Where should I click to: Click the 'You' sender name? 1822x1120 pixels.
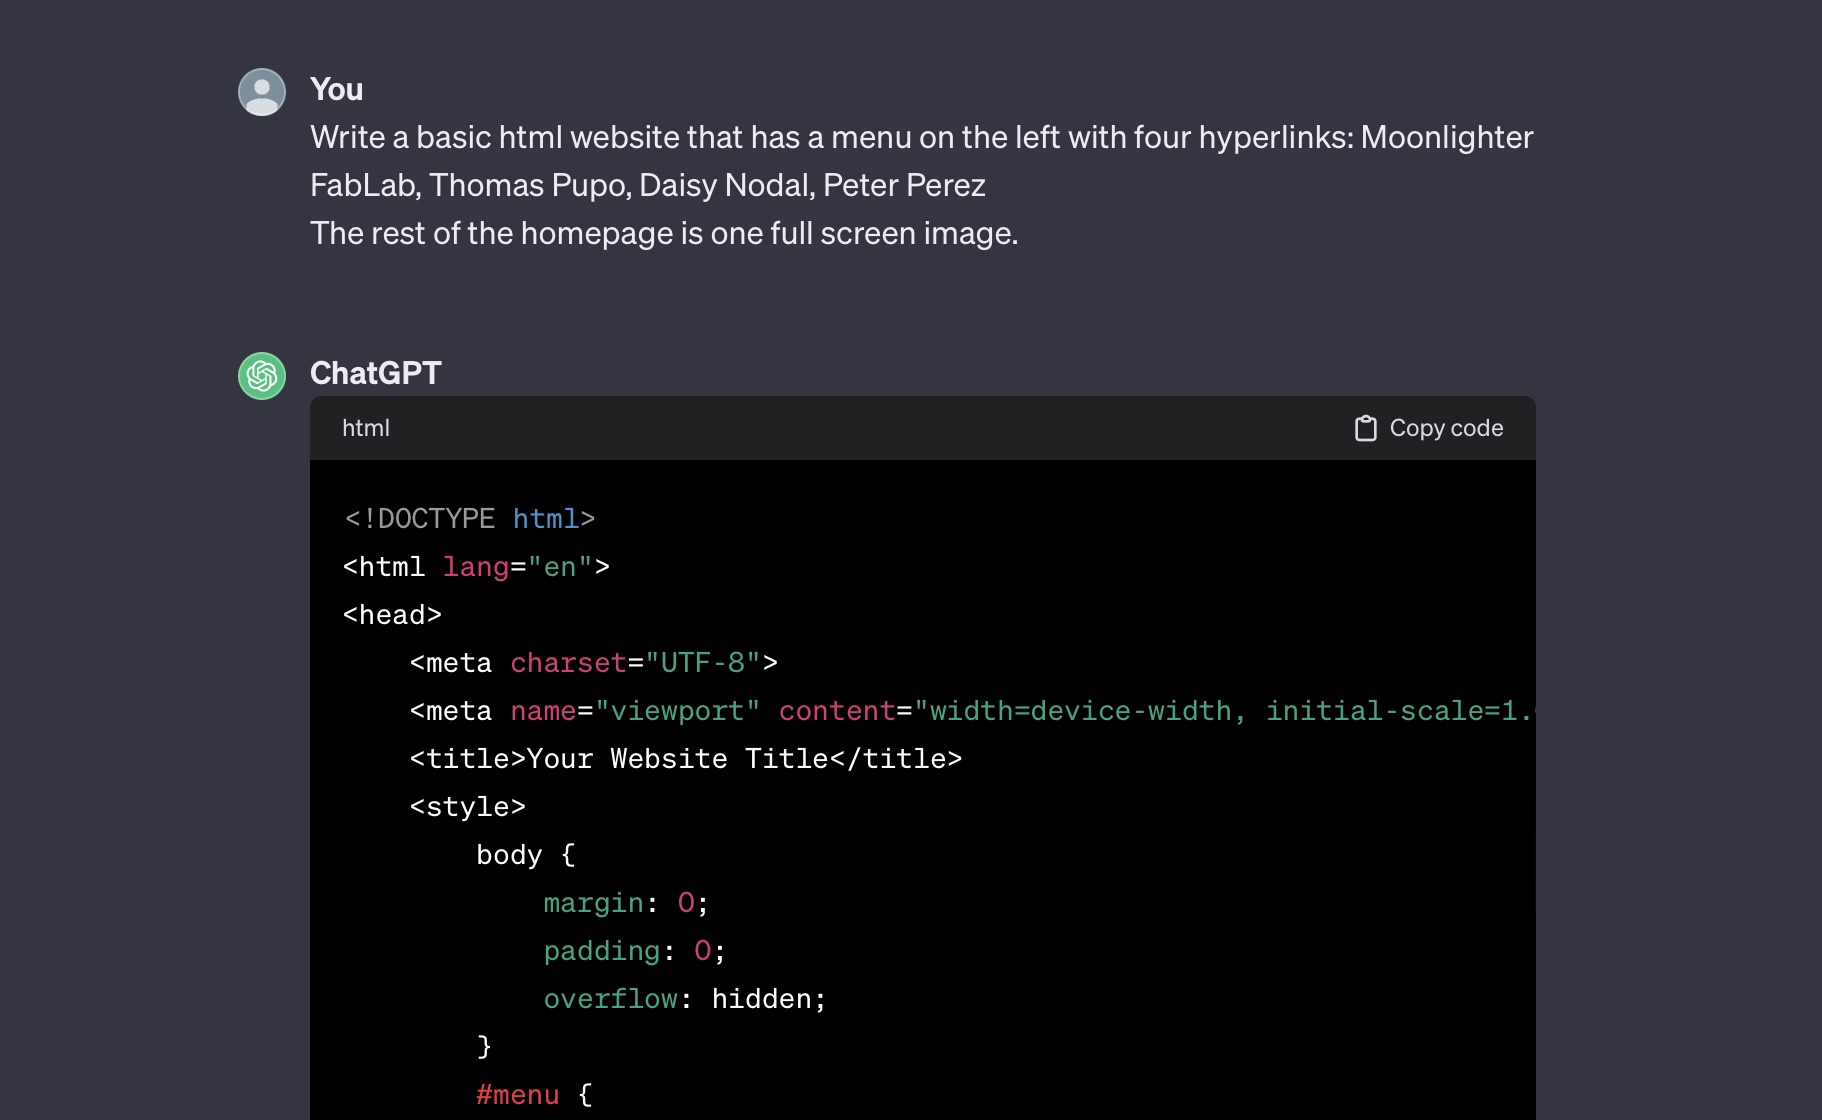(x=336, y=89)
